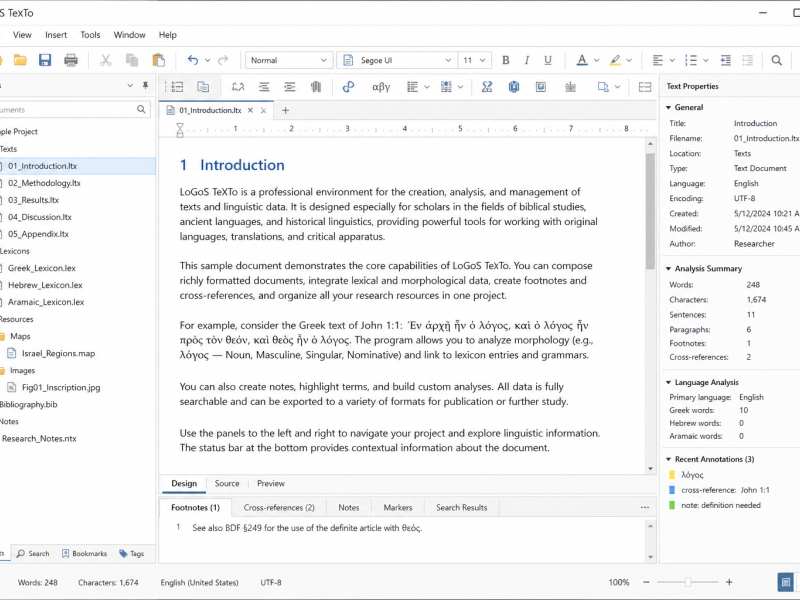Open the Cross-references (2) tab
800x600 pixels.
coord(279,508)
